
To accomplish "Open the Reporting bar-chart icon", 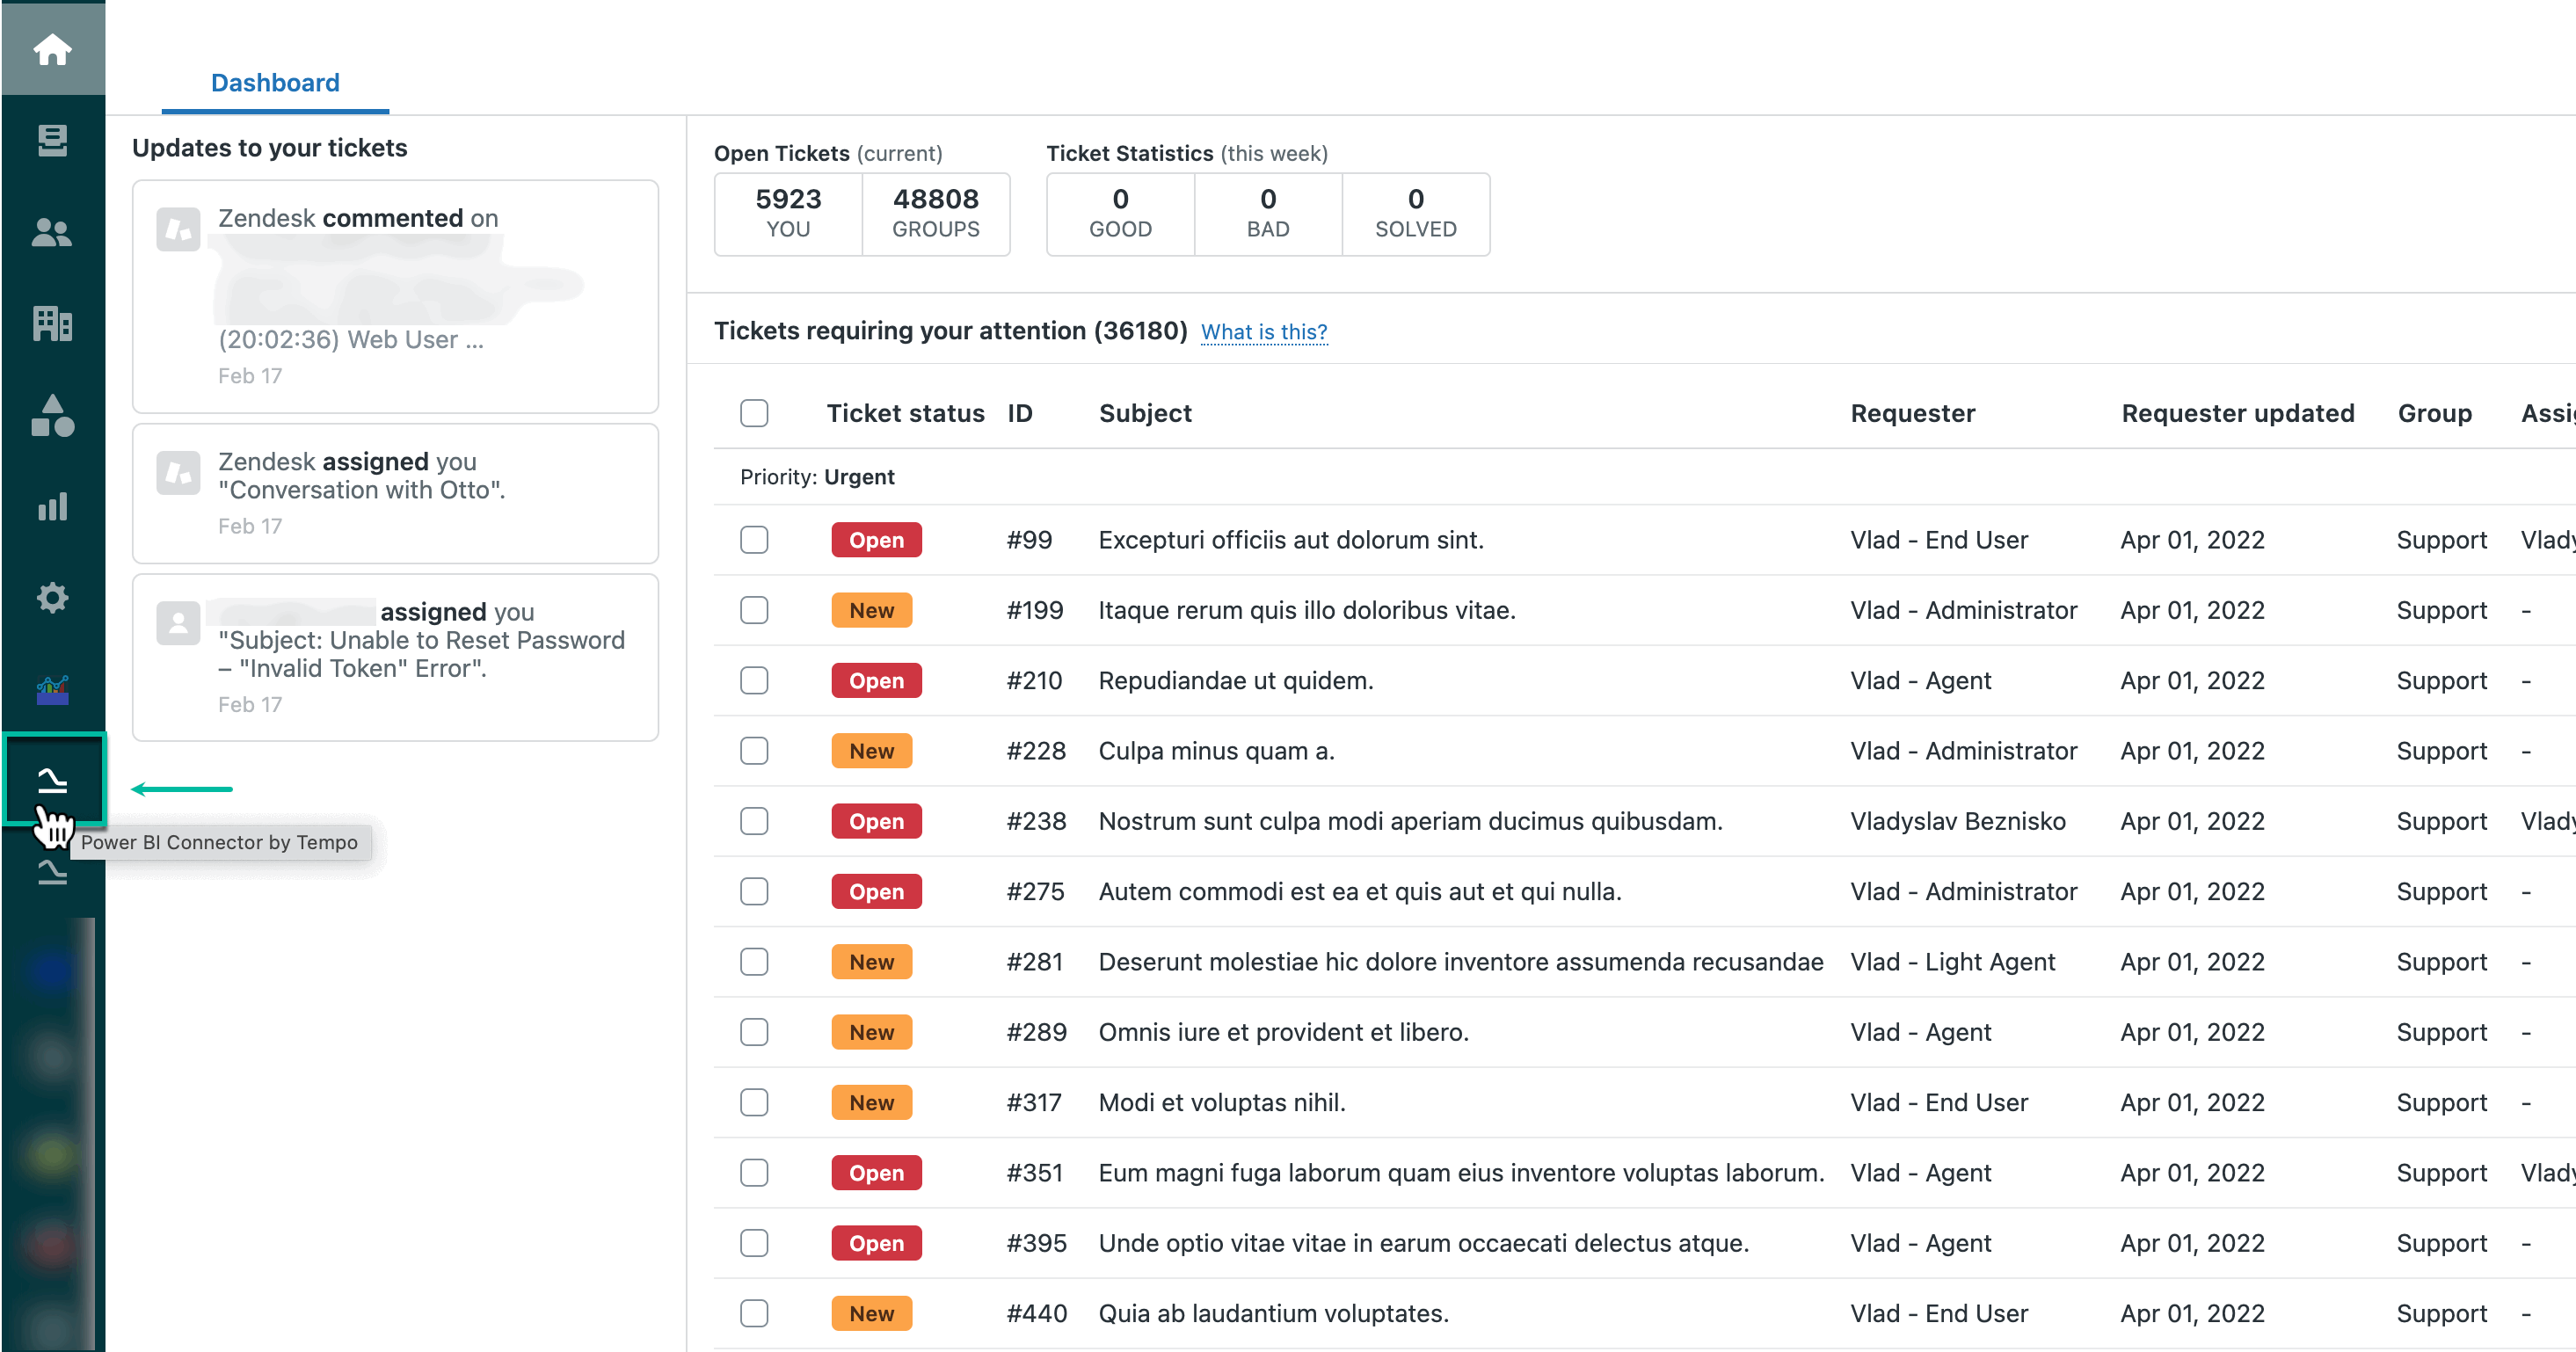I will pos(52,507).
